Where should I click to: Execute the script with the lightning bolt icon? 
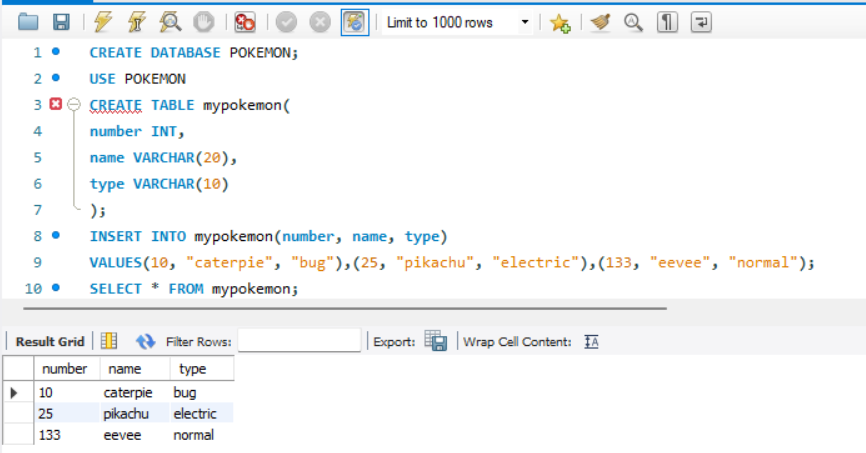(103, 23)
